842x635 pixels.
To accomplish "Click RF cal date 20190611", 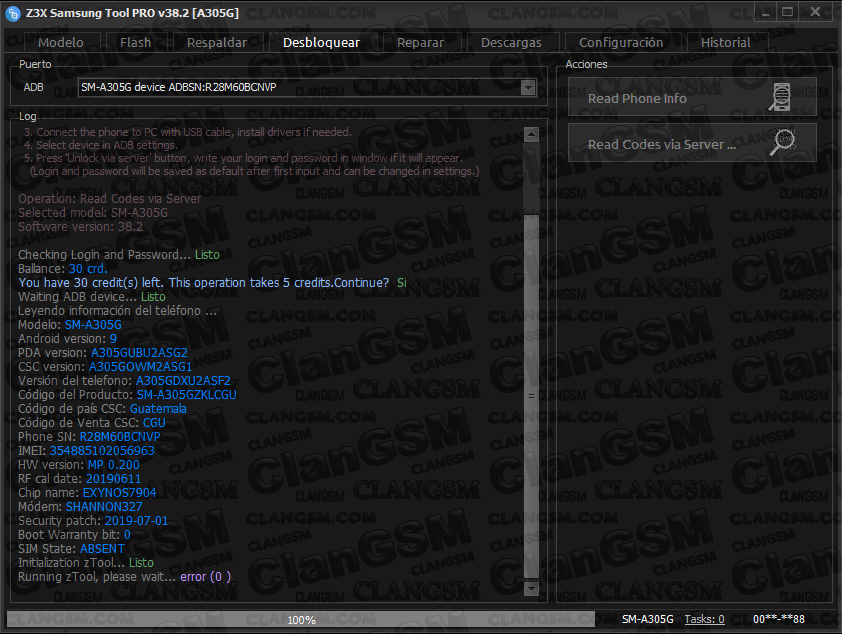I will point(113,478).
